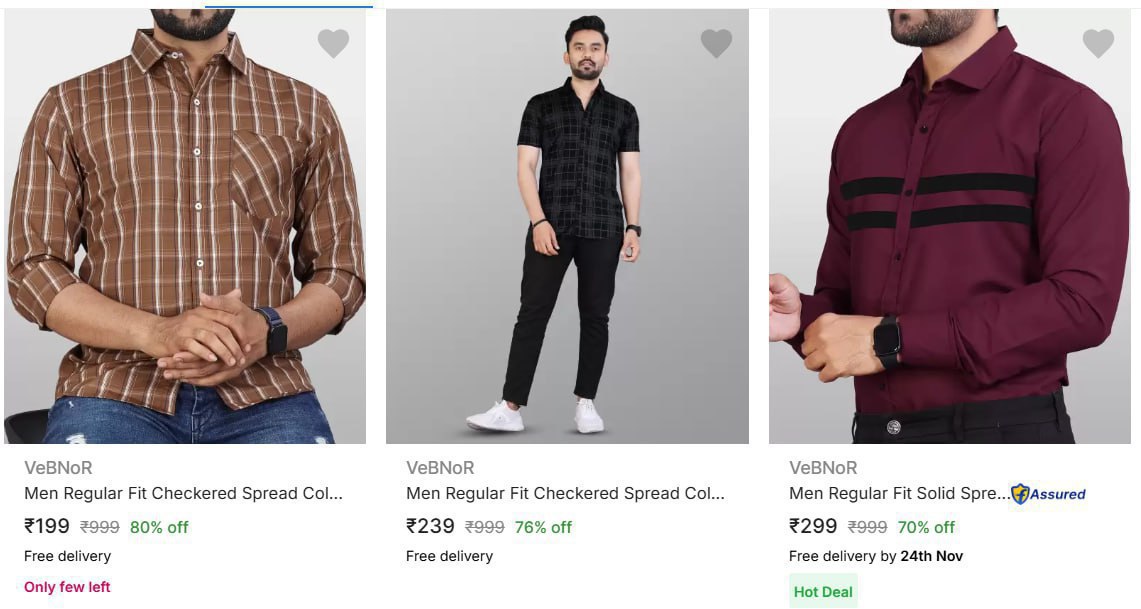Open "Men Regular Fit Solid Spre..." title
Screen dimensions: 1141x609
899,493
